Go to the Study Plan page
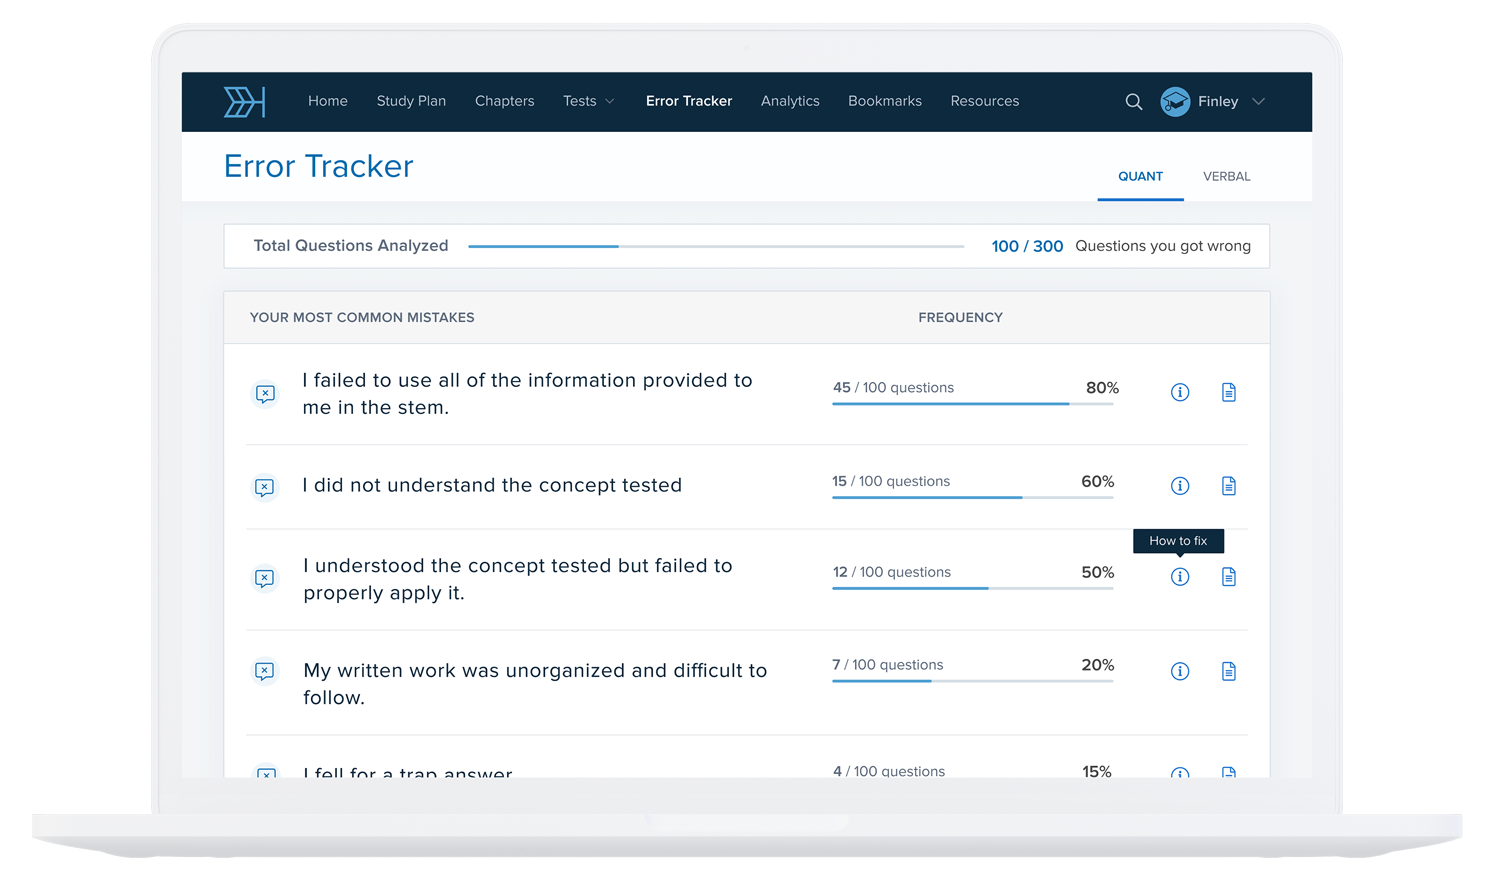Screen dimensions: 1500x888 click(x=411, y=101)
